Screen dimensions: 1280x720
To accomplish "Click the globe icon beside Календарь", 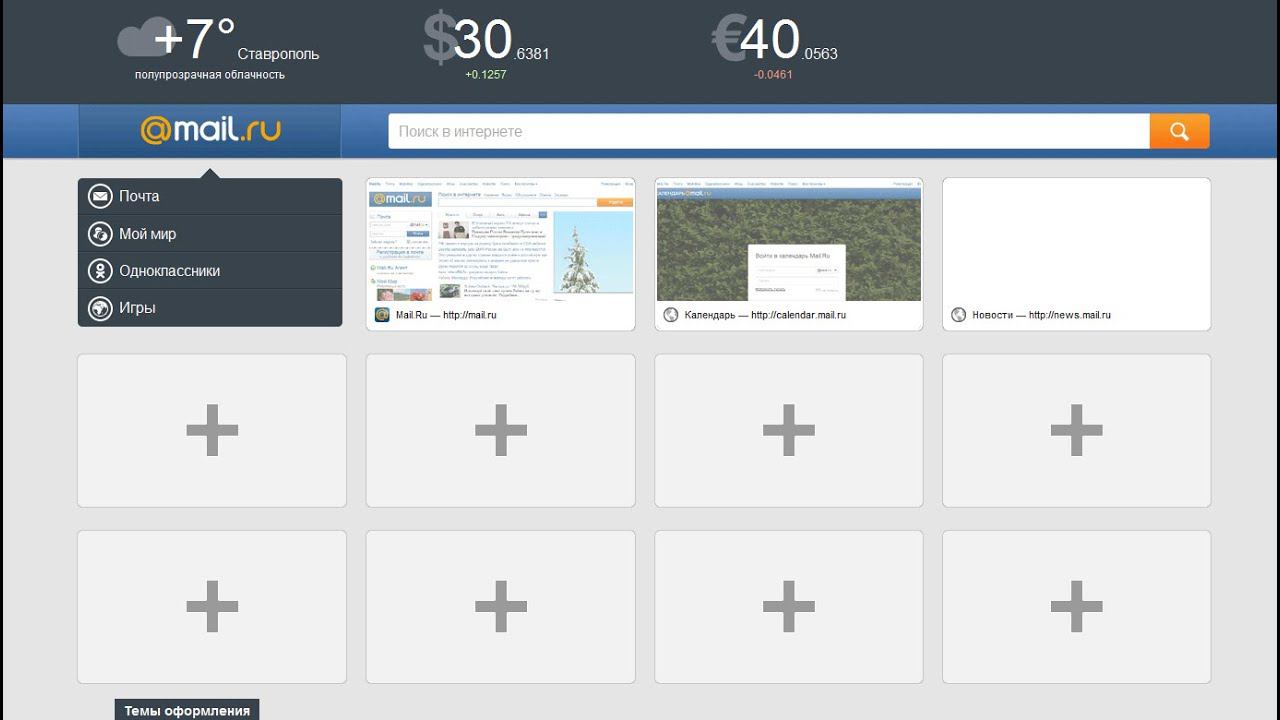I will pos(671,315).
